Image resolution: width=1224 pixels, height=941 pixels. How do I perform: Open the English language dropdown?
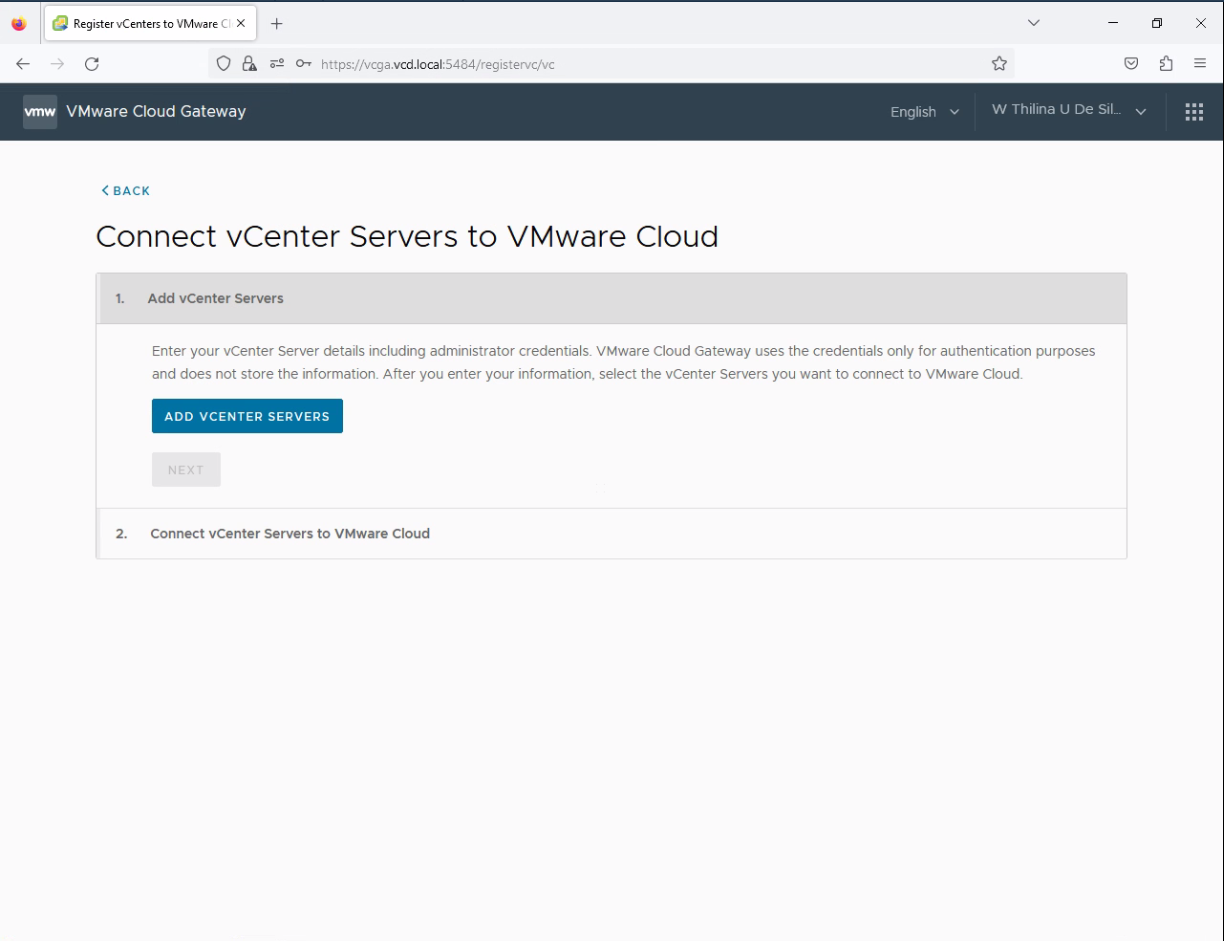click(924, 112)
